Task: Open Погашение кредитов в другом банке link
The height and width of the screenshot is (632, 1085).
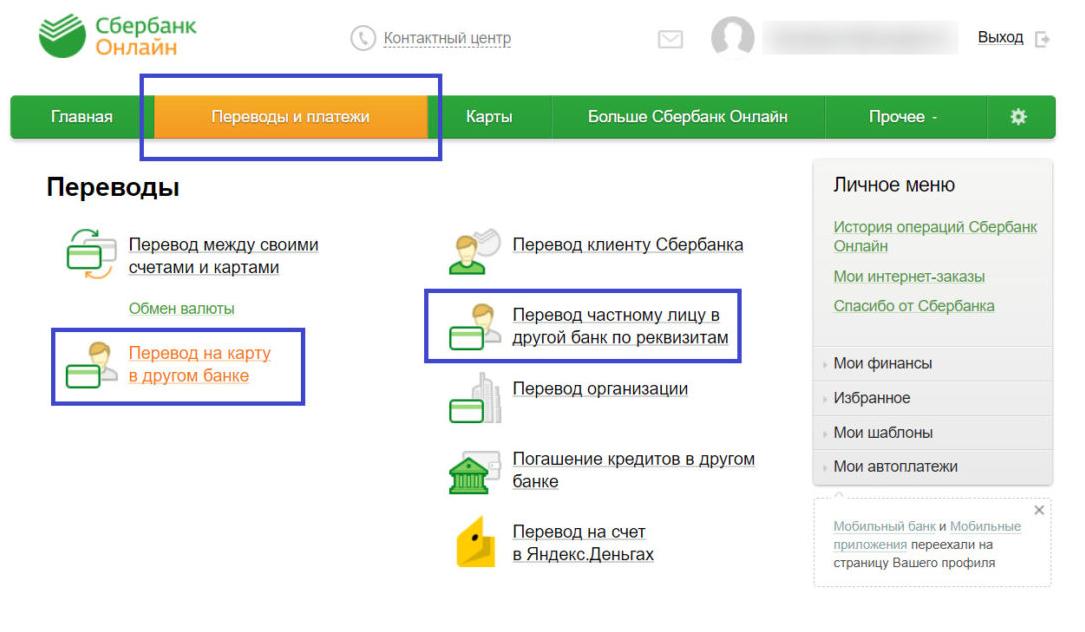Action: point(633,470)
